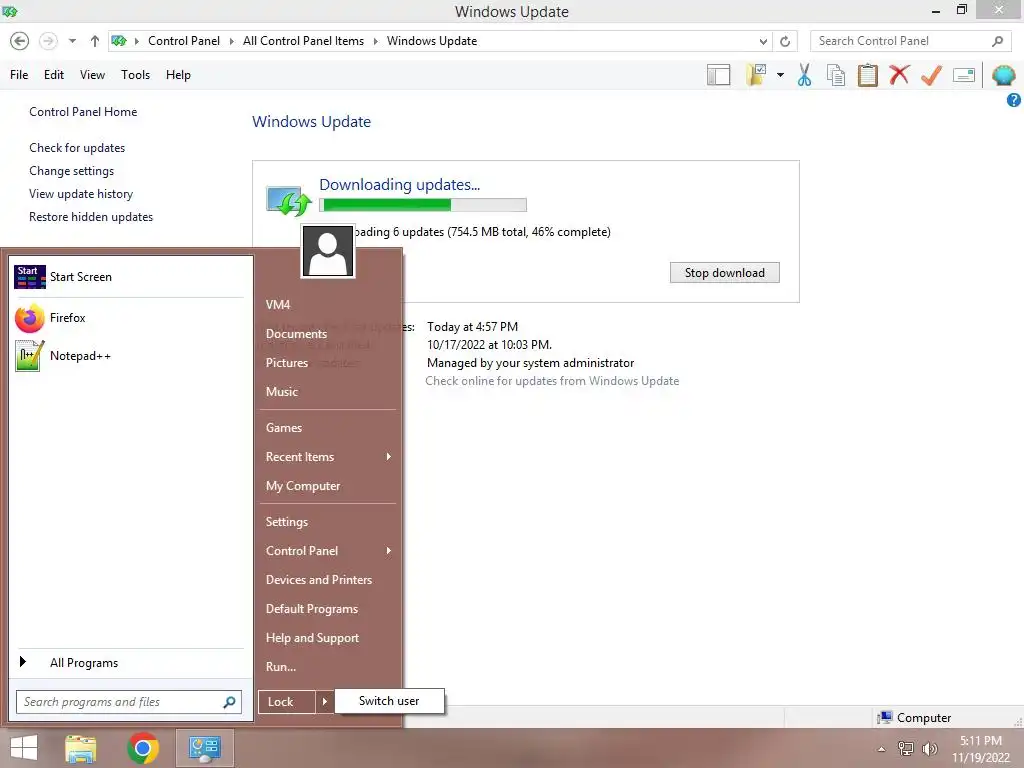Click the Forward navigation arrow
The height and width of the screenshot is (768, 1024).
point(48,41)
